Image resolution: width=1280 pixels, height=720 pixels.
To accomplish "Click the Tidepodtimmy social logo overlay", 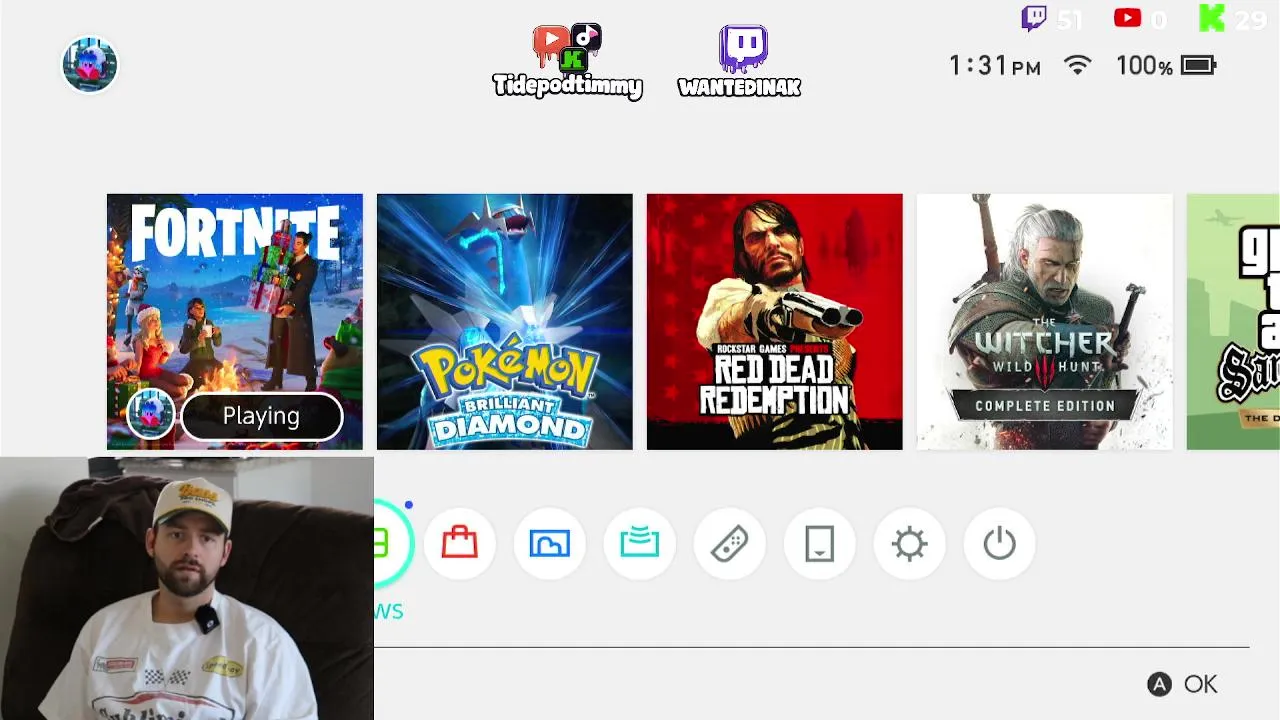I will point(567,61).
